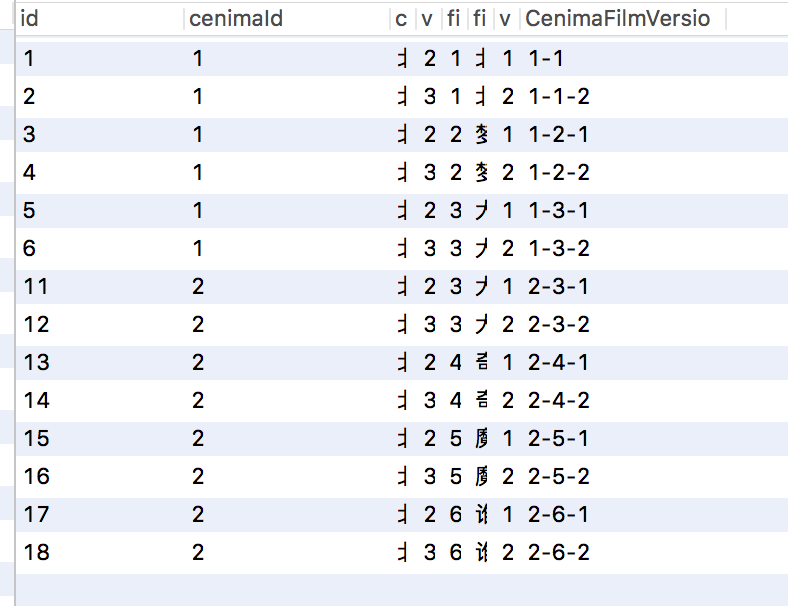This screenshot has height=606, width=788.
Task: Select the cell with value 1-3-1
Action: (x=558, y=211)
